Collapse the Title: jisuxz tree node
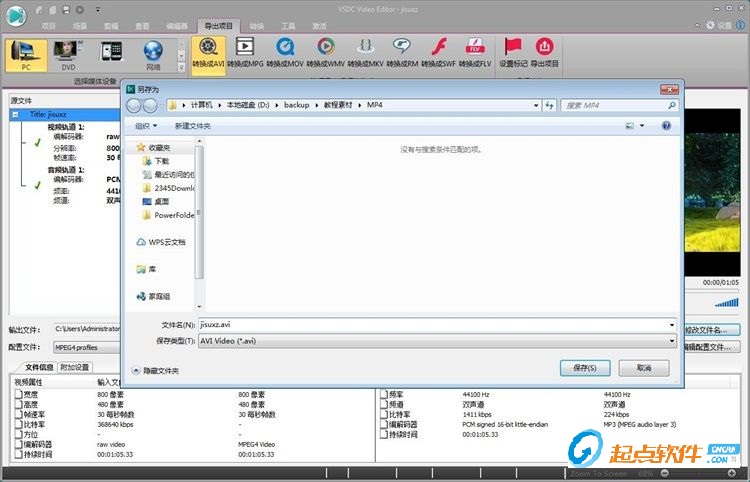 (16, 115)
